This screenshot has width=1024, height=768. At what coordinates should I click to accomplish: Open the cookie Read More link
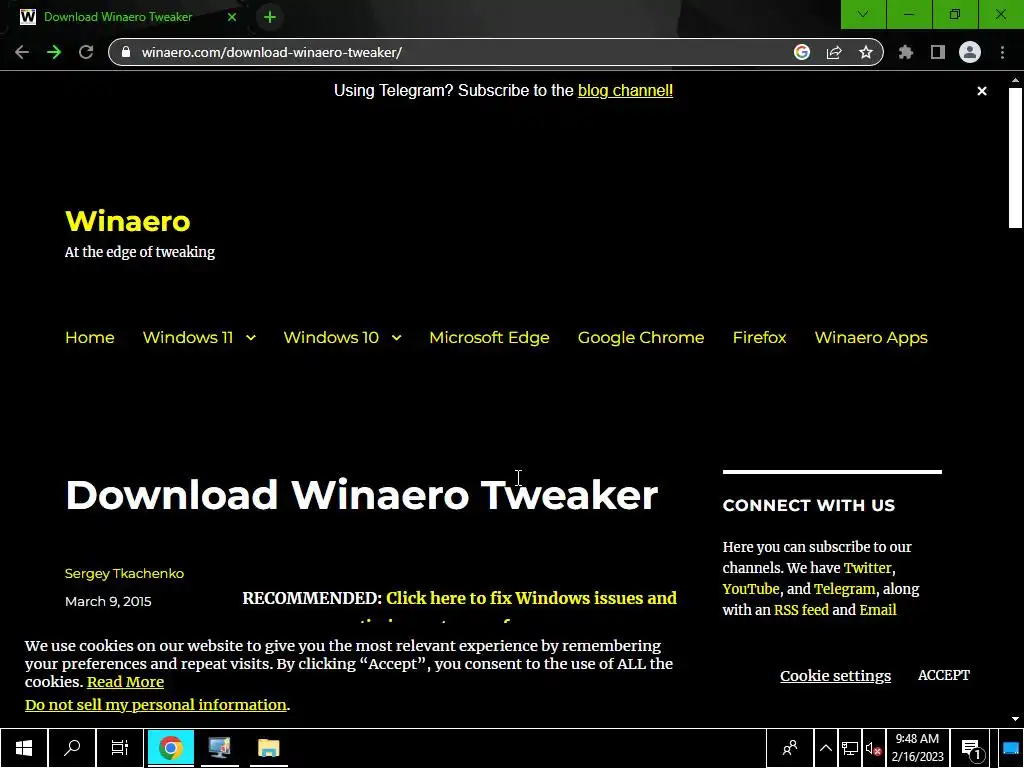coord(125,682)
